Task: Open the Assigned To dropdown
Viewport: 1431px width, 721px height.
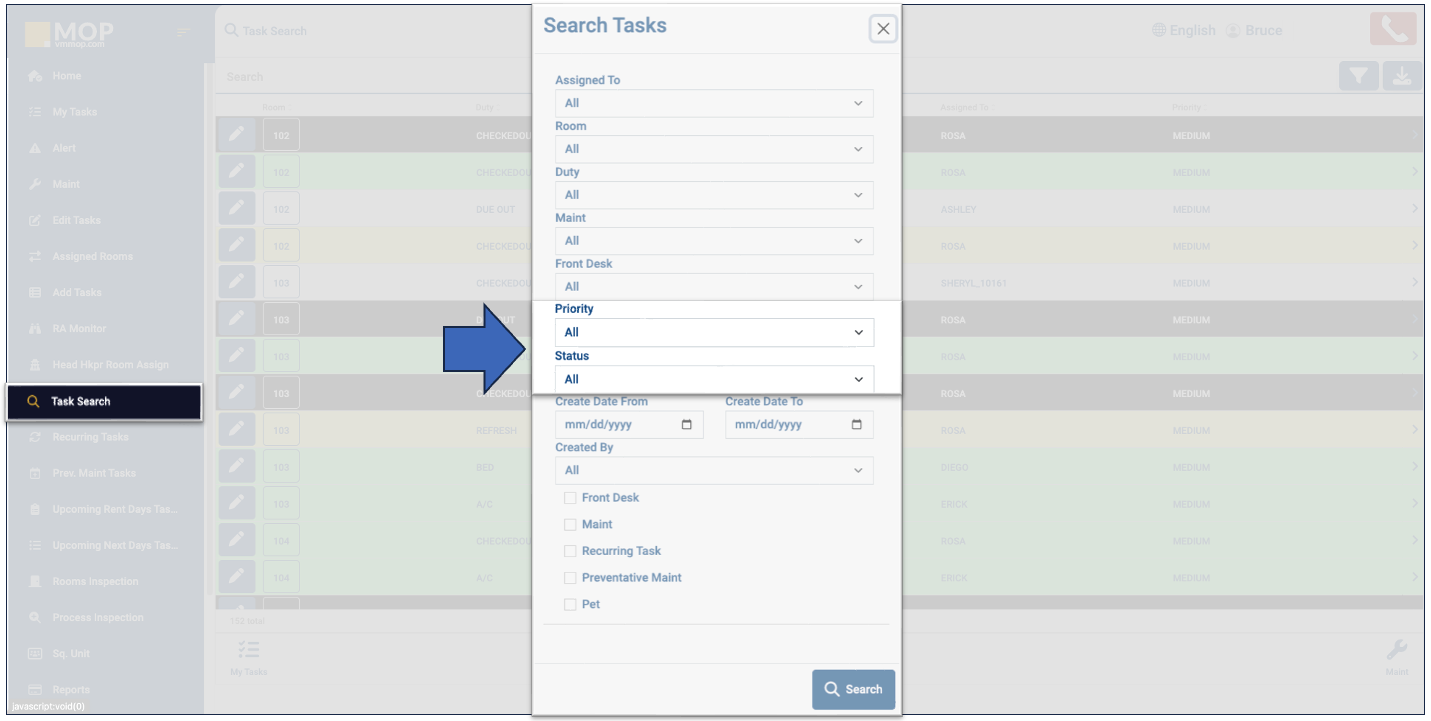Action: coord(714,103)
